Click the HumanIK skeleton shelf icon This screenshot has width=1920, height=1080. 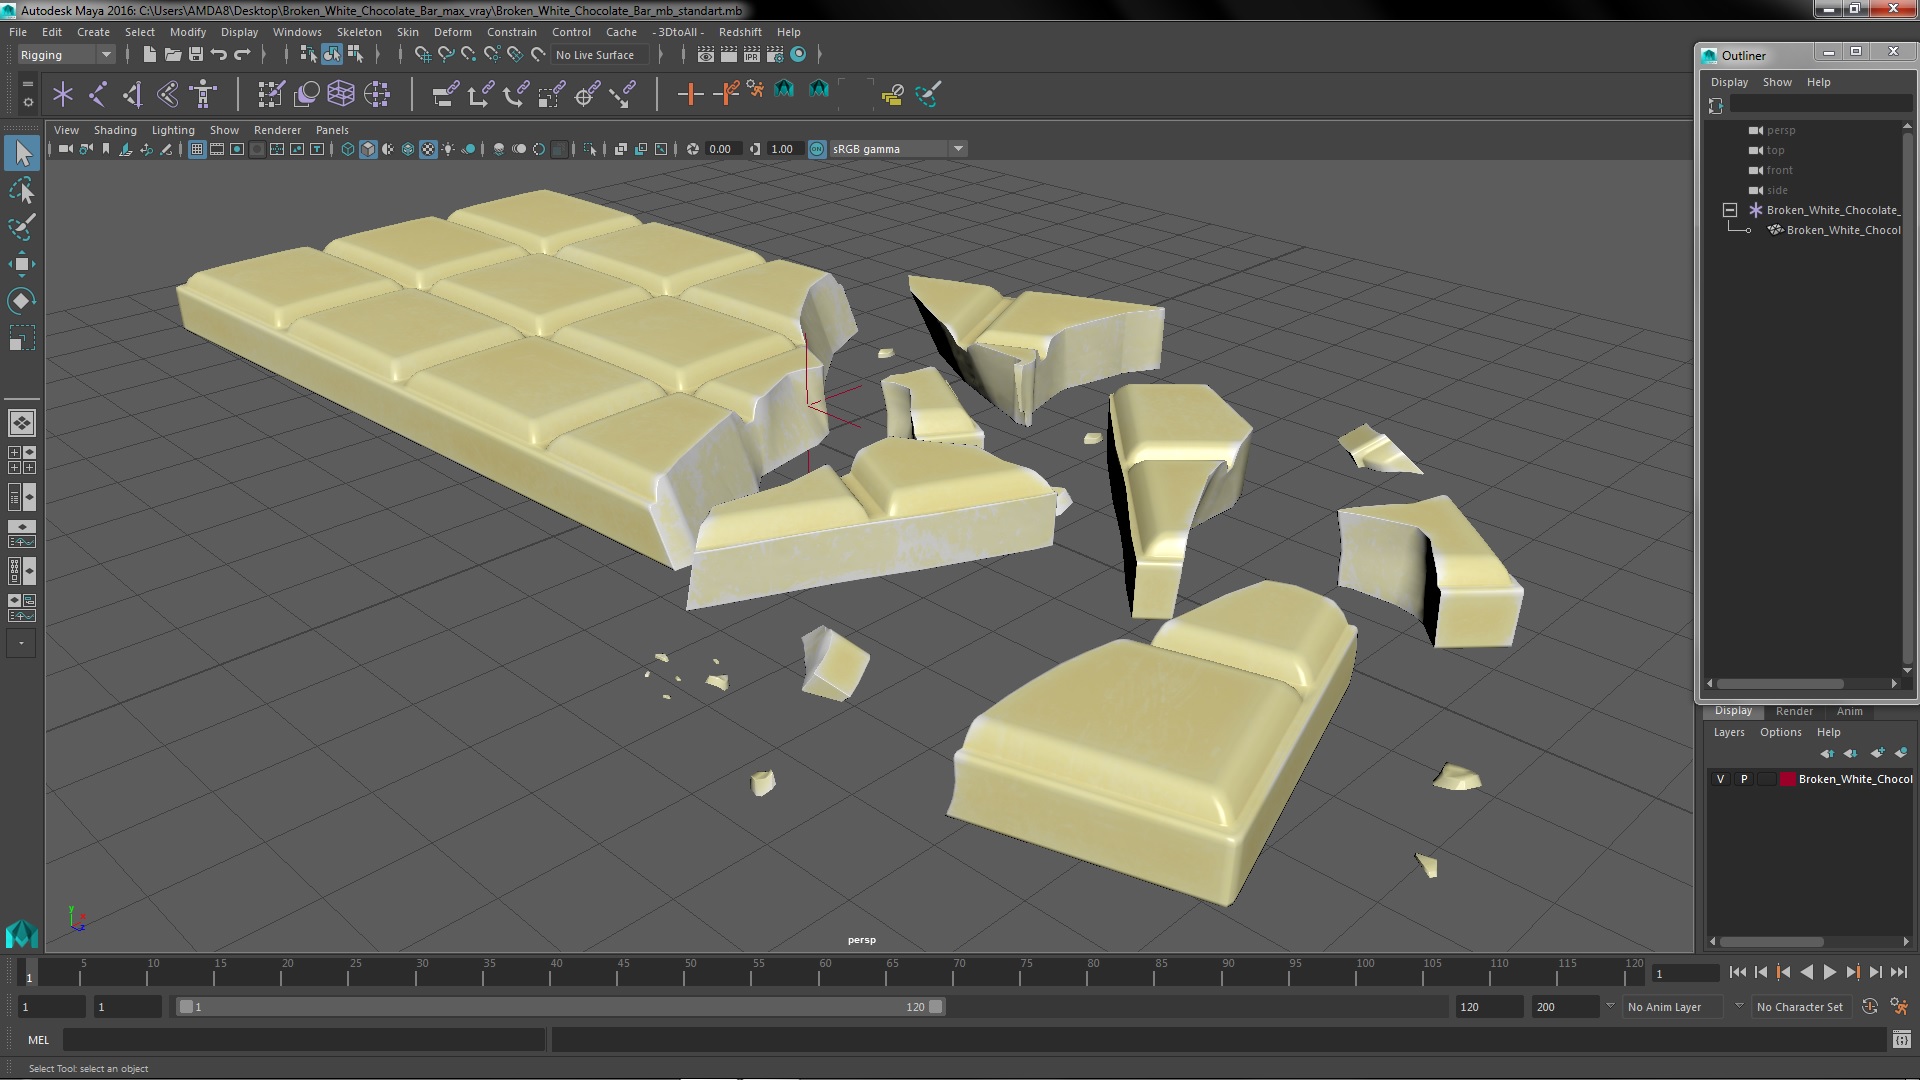click(x=203, y=95)
